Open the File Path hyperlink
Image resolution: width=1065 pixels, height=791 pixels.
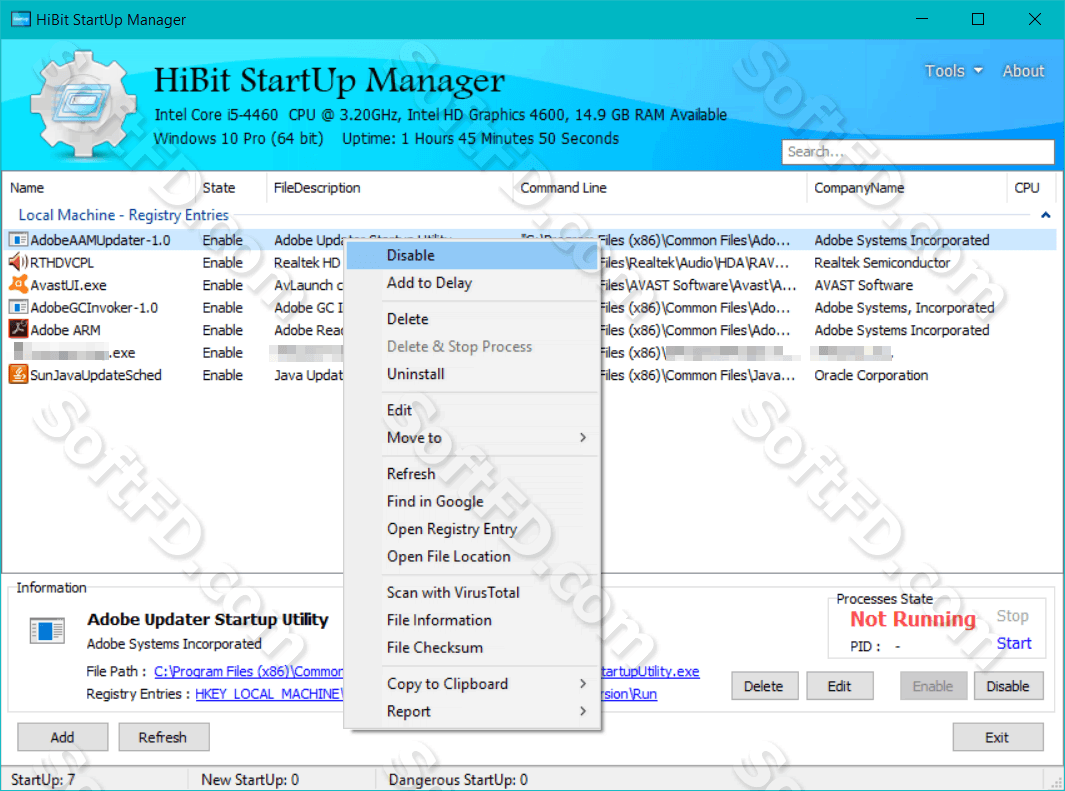[249, 672]
